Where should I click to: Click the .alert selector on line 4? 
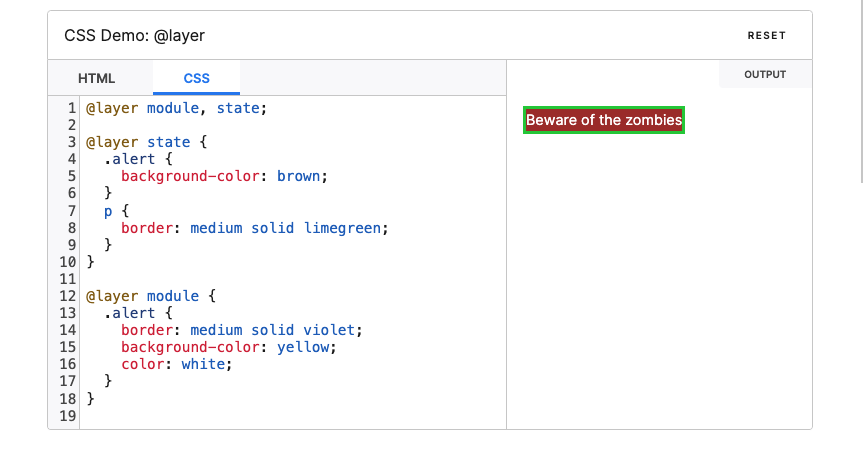pyautogui.click(x=129, y=159)
